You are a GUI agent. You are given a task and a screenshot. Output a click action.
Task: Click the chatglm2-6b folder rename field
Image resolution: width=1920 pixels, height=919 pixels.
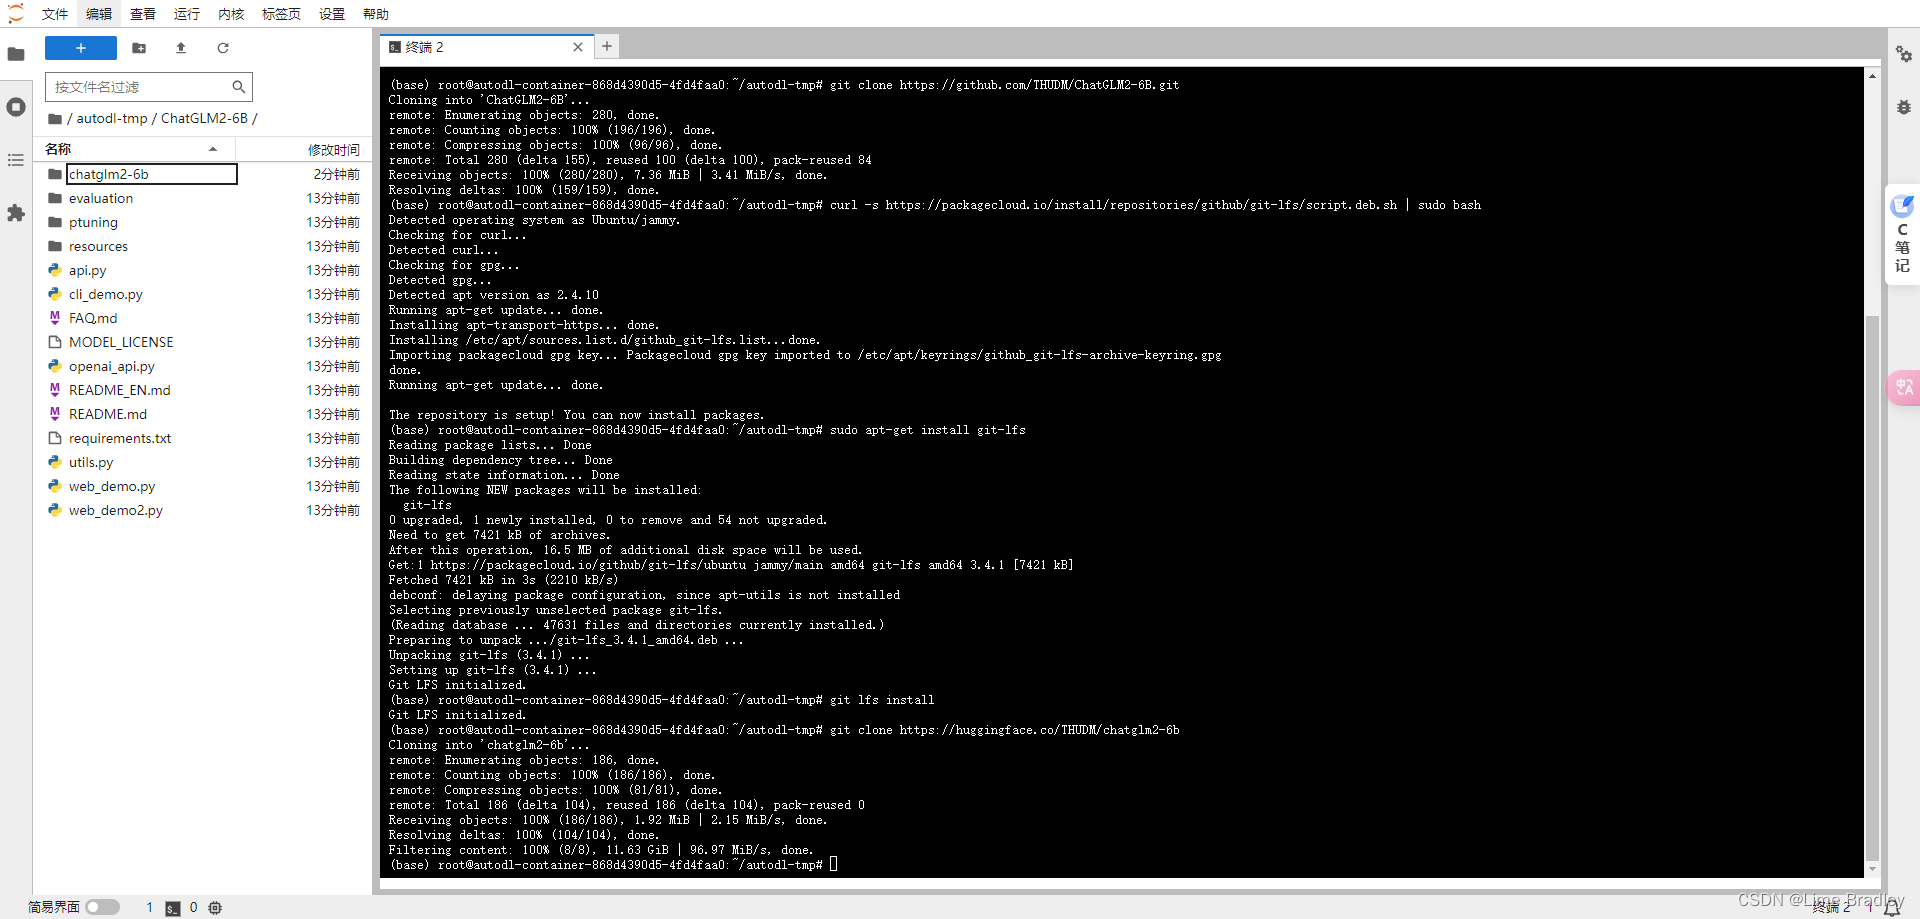pyautogui.click(x=152, y=174)
